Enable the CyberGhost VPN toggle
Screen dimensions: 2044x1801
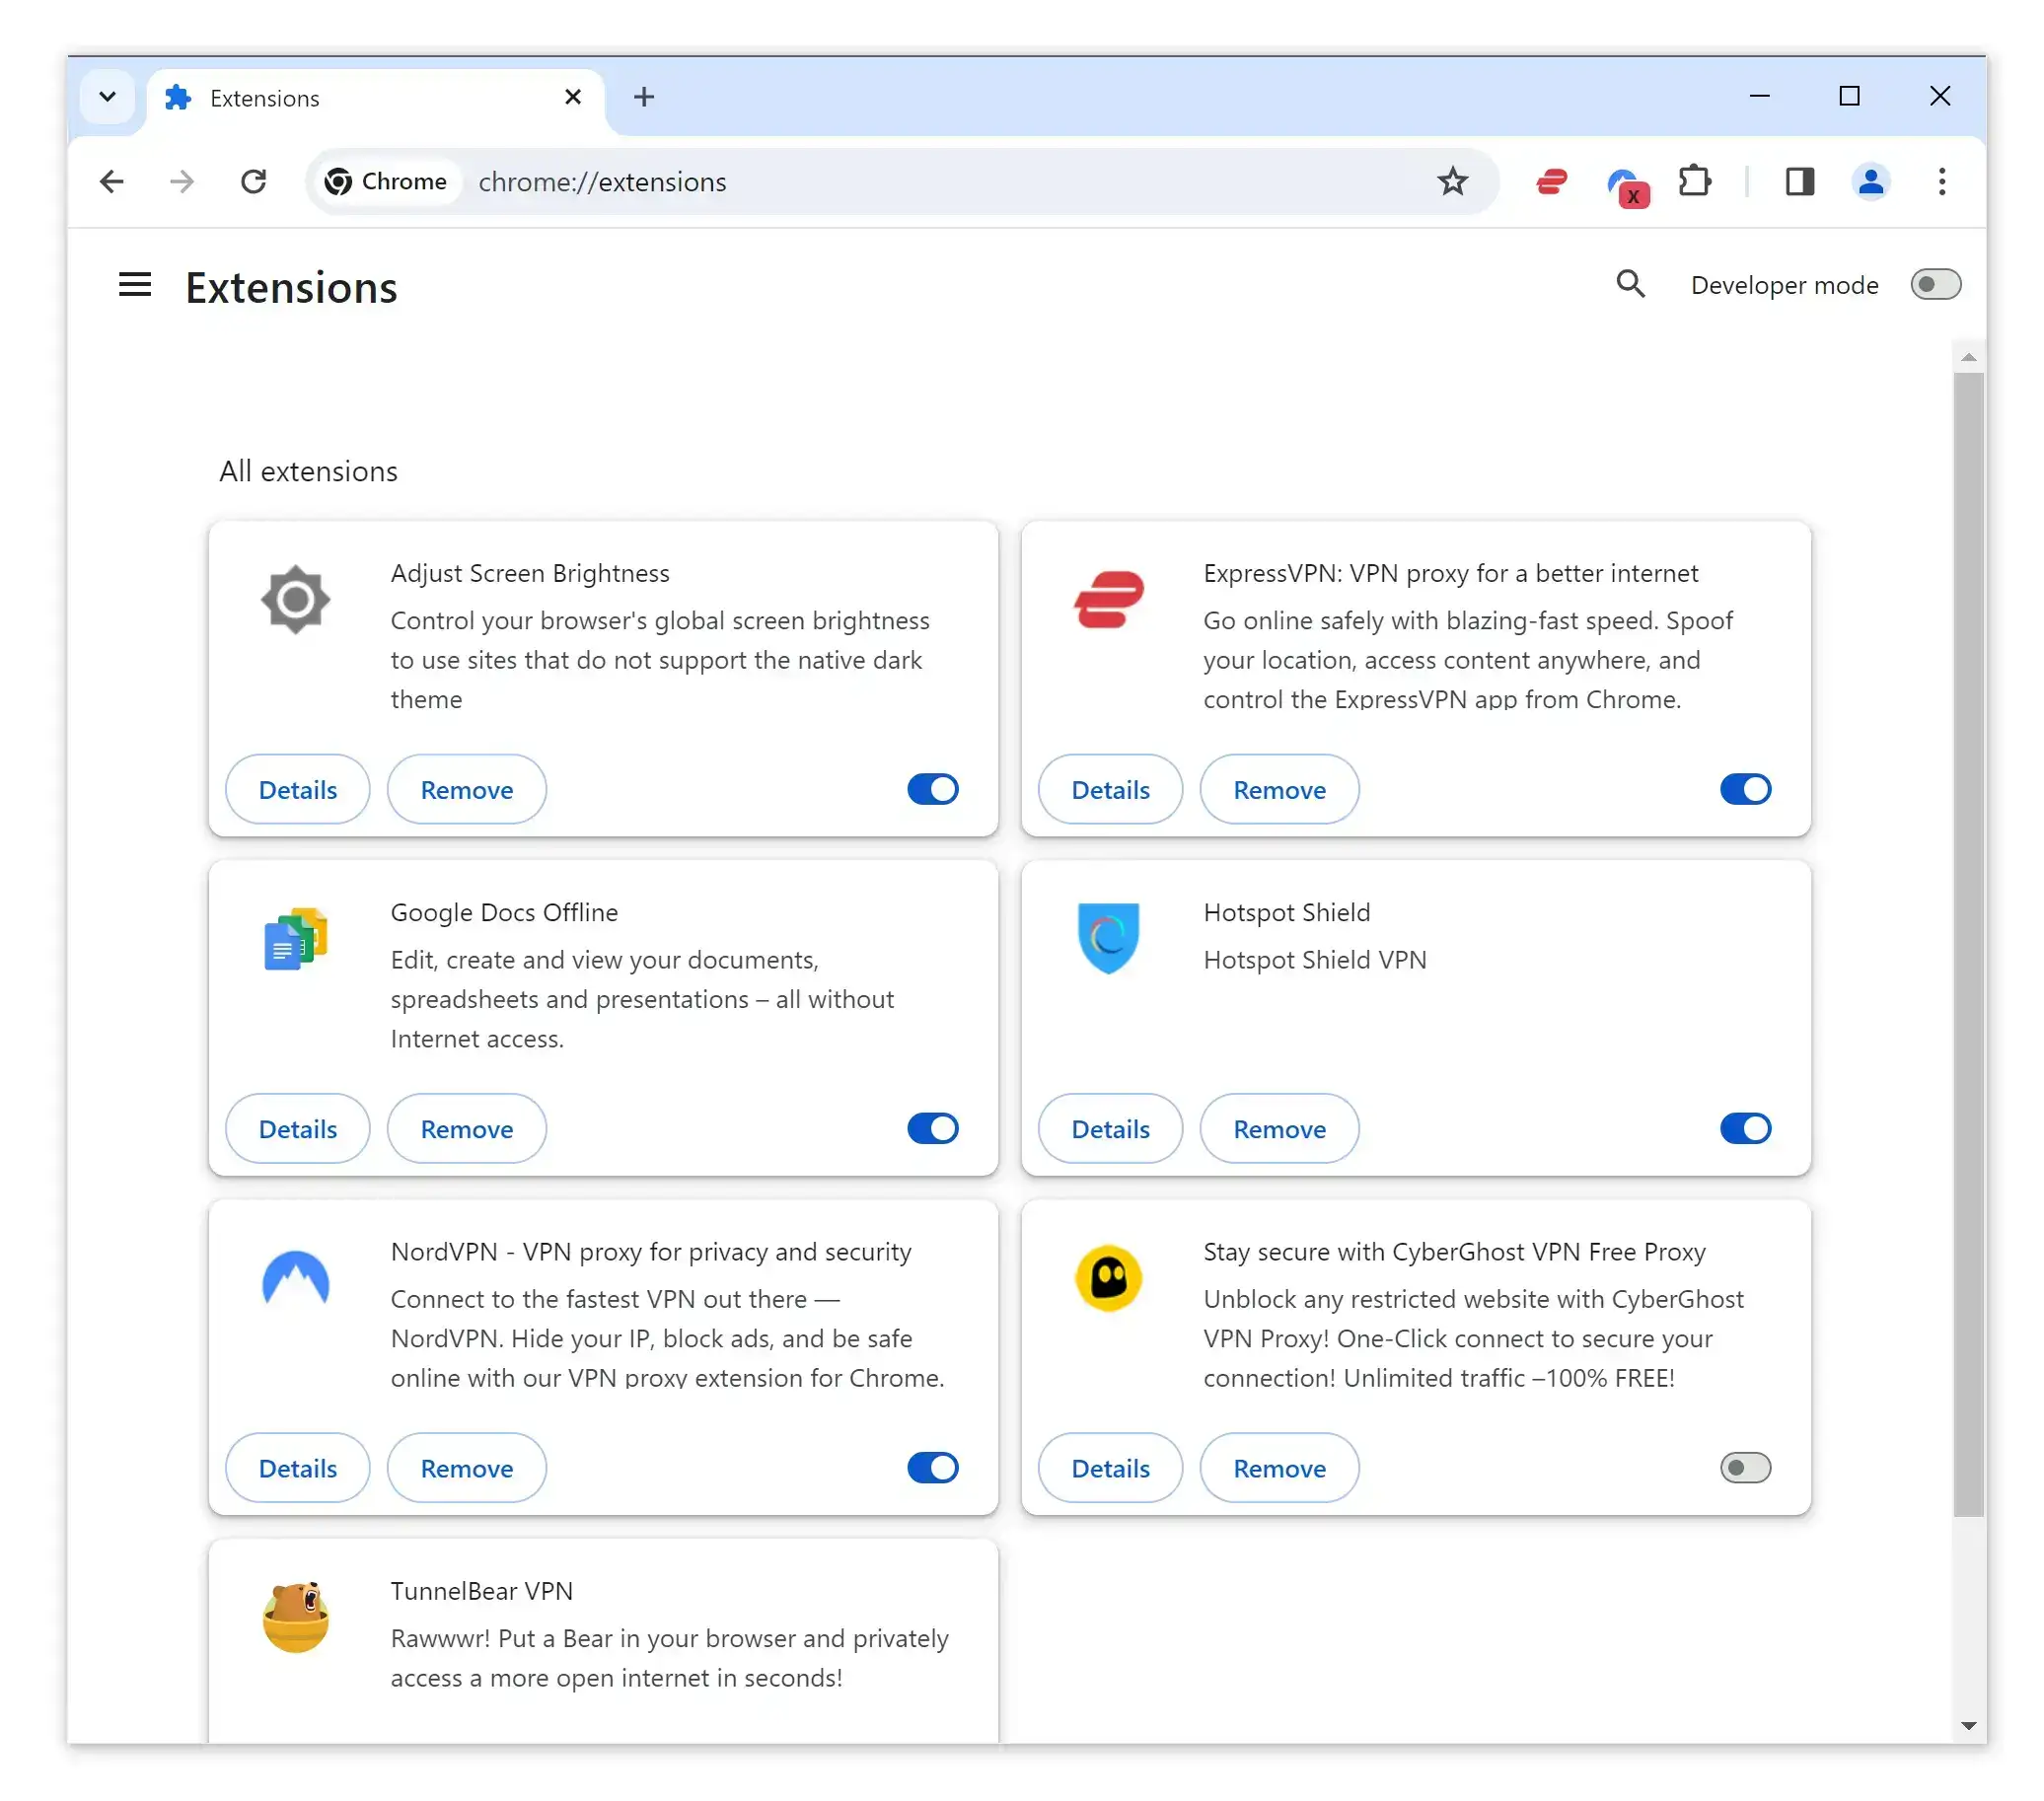pyautogui.click(x=1746, y=1467)
